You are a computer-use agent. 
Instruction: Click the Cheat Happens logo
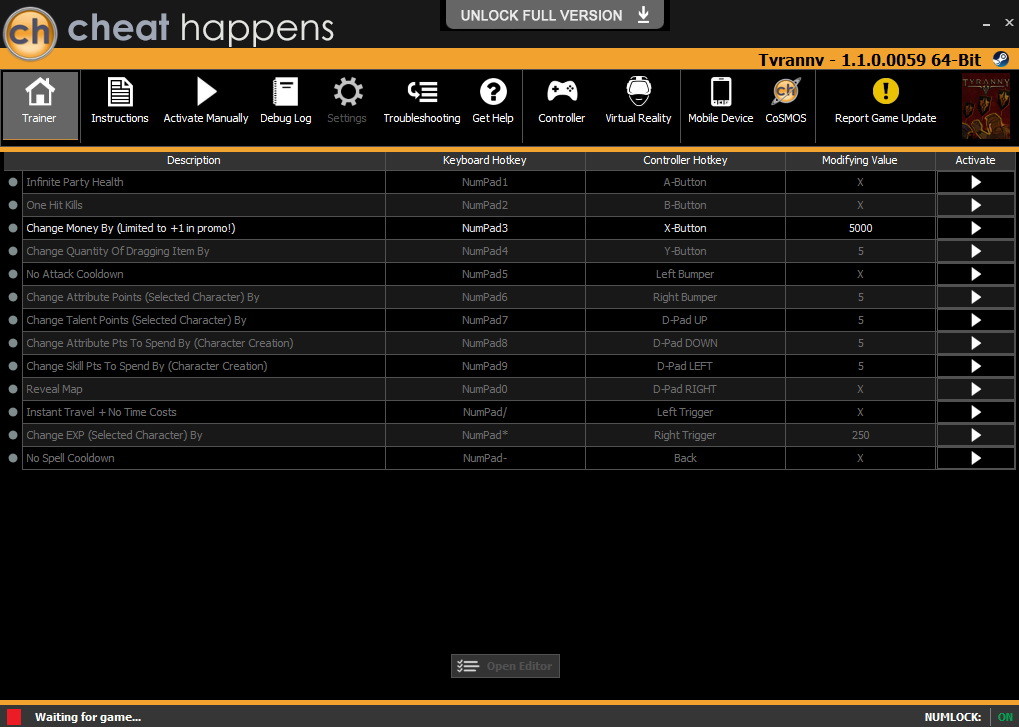pyautogui.click(x=30, y=33)
